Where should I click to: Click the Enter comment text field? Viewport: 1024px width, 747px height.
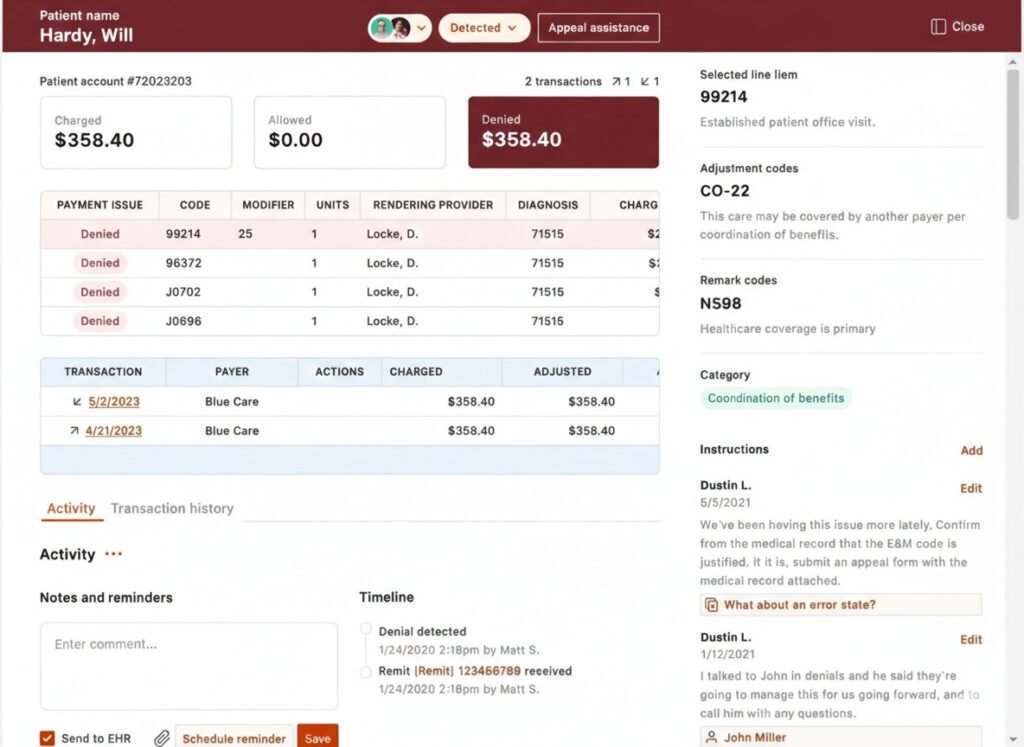188,665
